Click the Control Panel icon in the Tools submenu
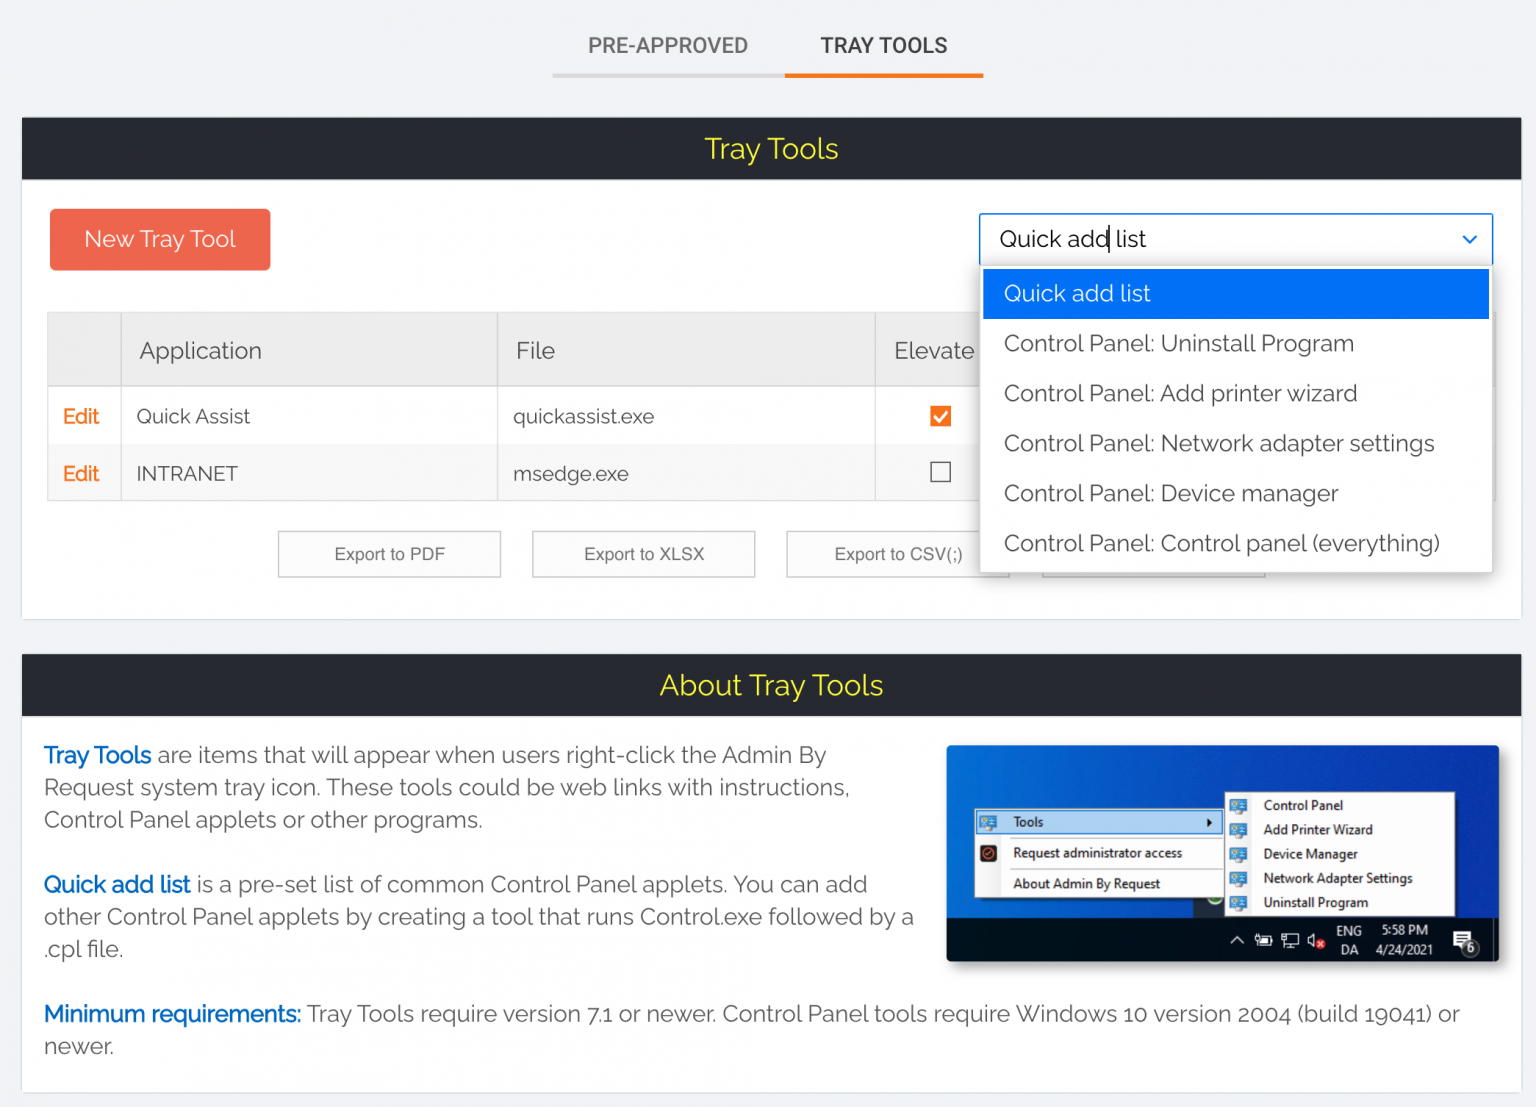This screenshot has width=1536, height=1107. tap(1239, 805)
